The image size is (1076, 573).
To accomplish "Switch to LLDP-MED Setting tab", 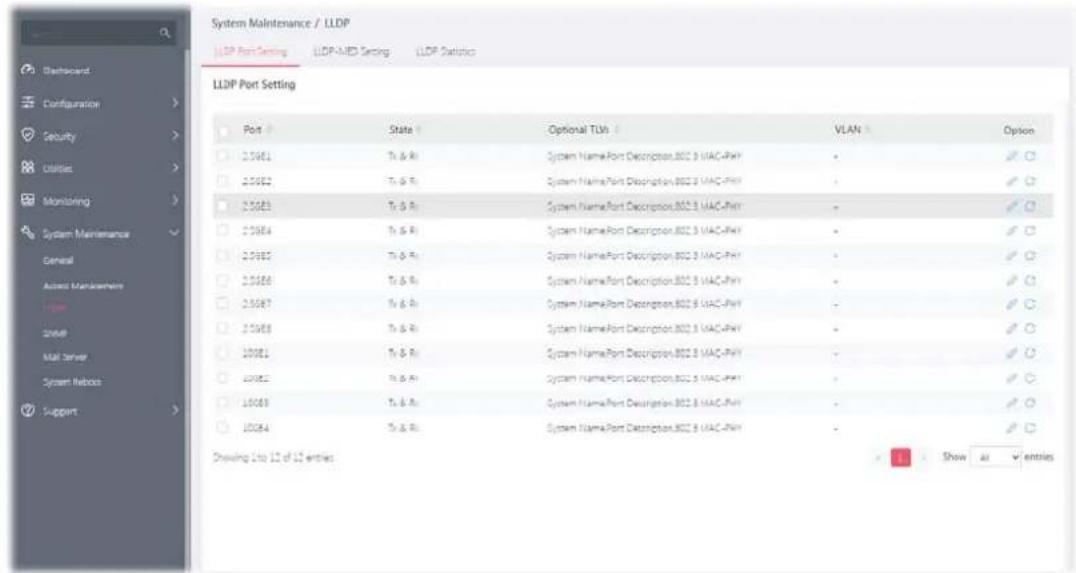I will 351,51.
